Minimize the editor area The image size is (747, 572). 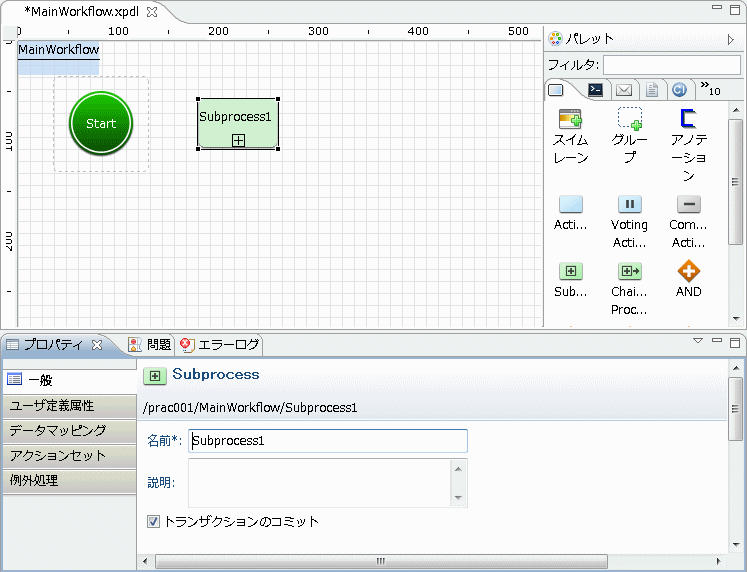[717, 8]
